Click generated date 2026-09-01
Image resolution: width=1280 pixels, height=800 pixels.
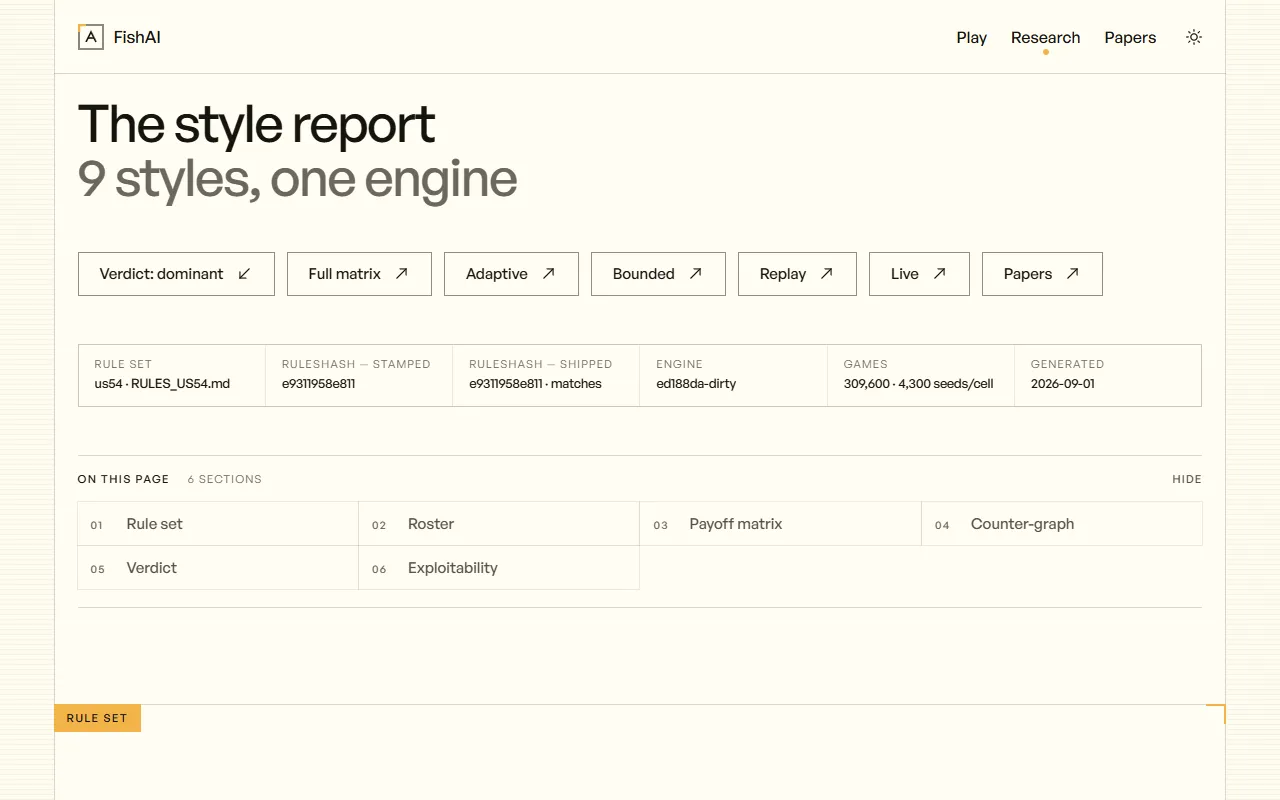point(1062,384)
